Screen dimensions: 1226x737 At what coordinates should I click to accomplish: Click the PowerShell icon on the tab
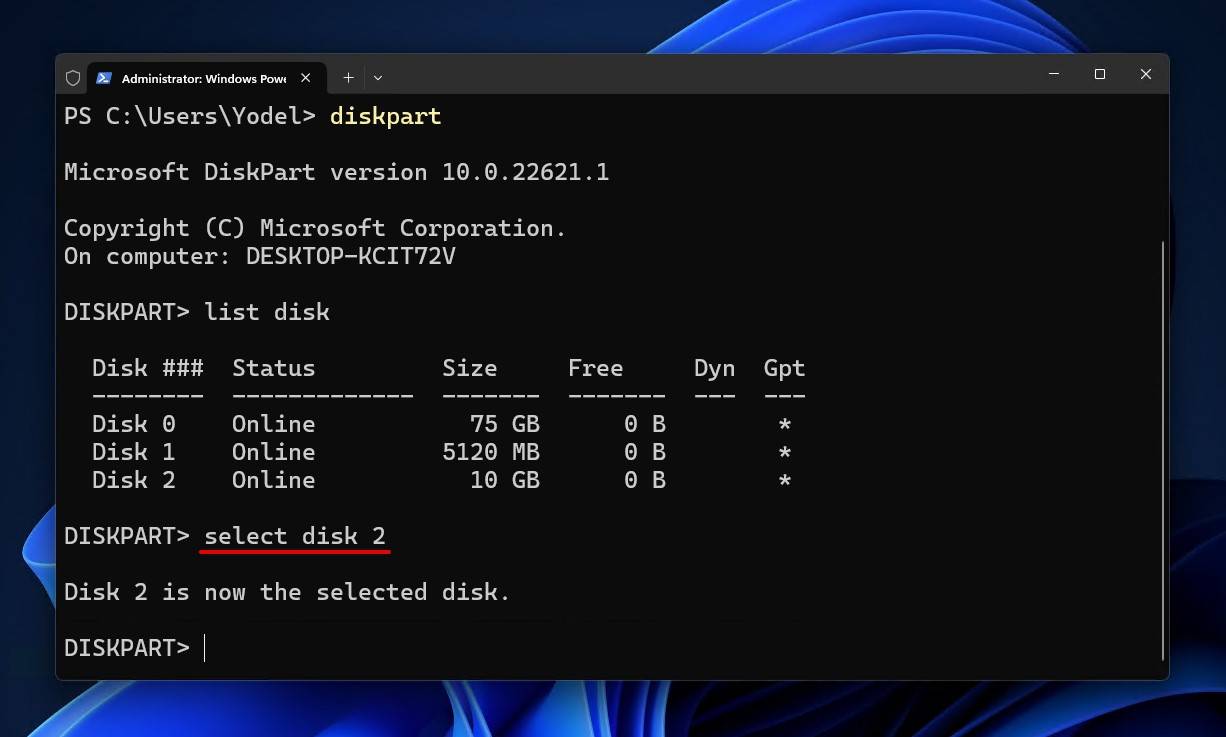coord(105,78)
